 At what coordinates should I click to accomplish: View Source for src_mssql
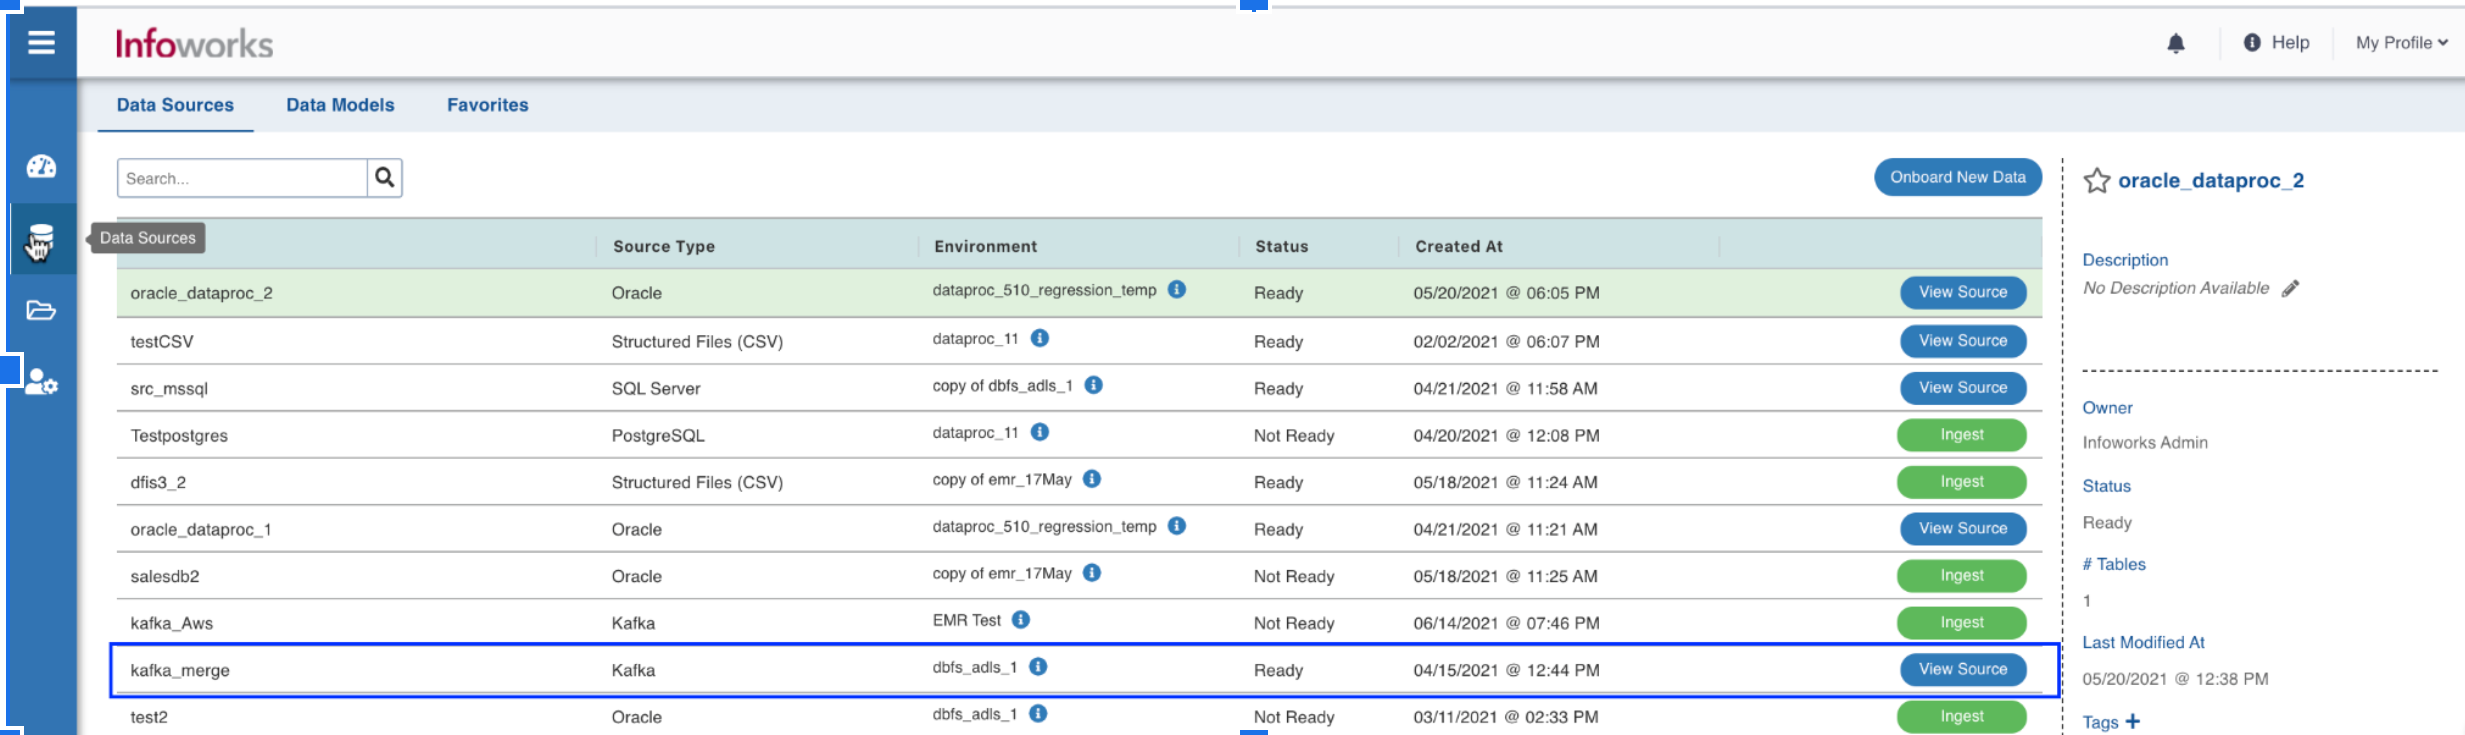coord(1963,388)
